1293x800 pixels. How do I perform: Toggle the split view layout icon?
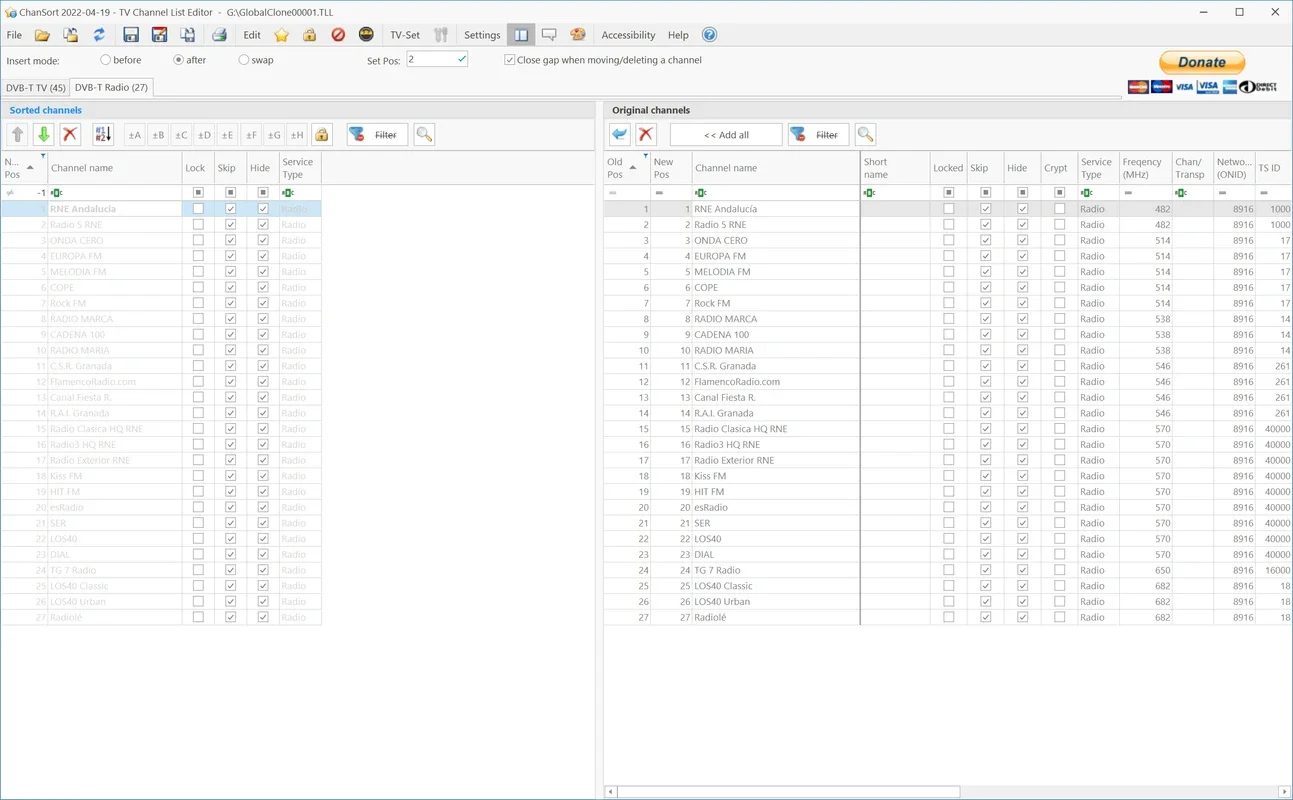(x=521, y=35)
